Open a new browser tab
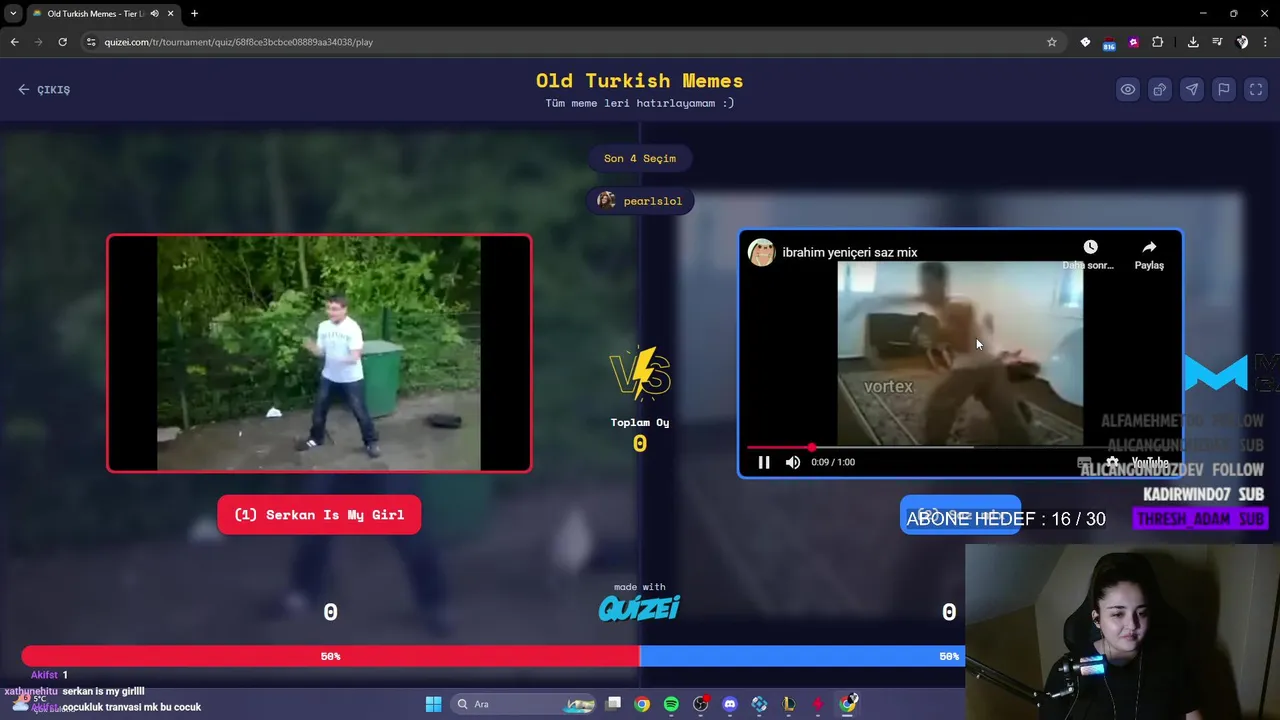This screenshot has width=1280, height=720. (194, 13)
